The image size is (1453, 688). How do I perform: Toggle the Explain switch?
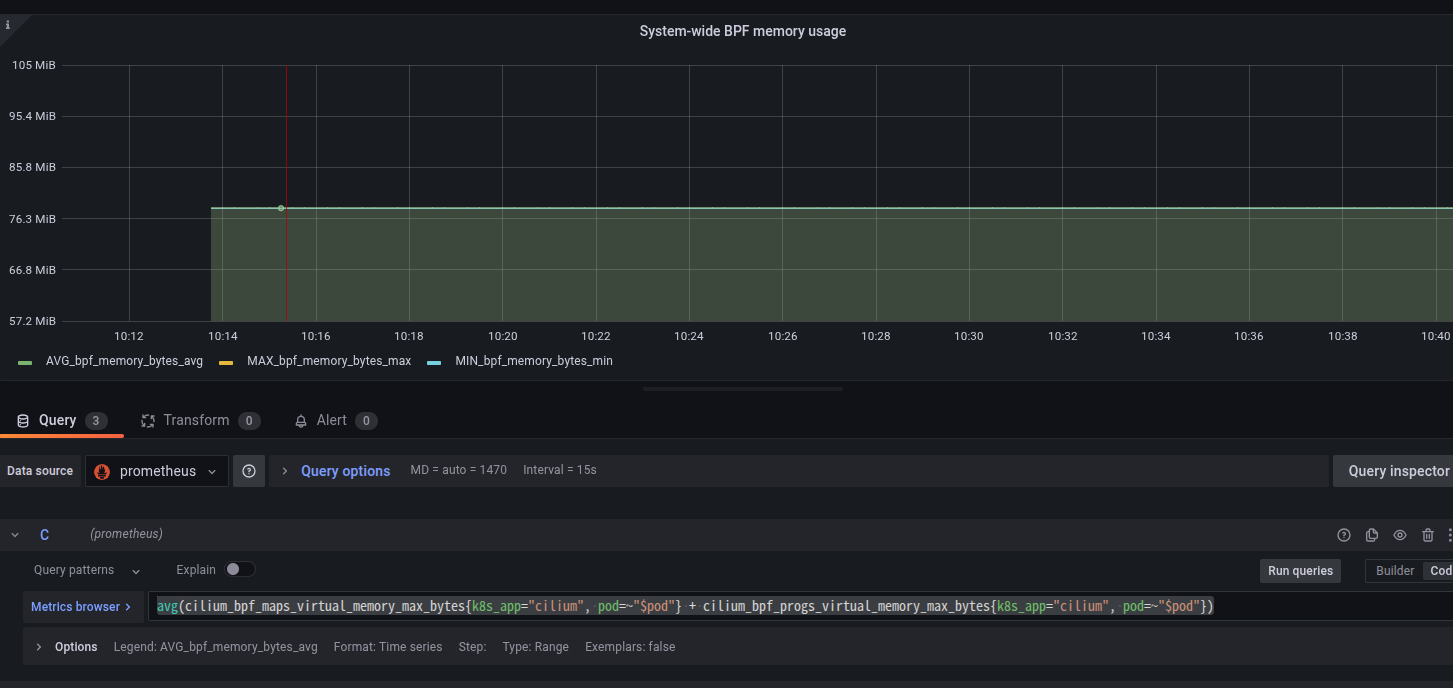pyautogui.click(x=240, y=569)
